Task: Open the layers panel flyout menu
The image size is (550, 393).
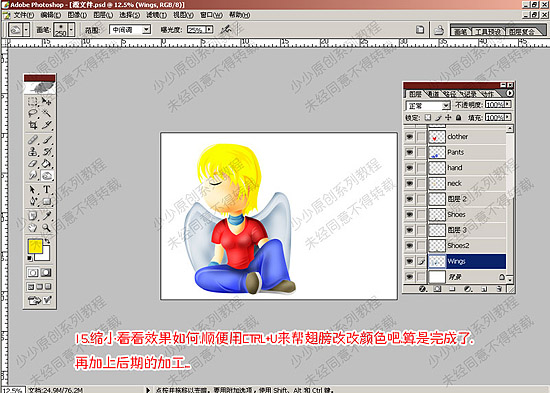Action: pyautogui.click(x=509, y=93)
